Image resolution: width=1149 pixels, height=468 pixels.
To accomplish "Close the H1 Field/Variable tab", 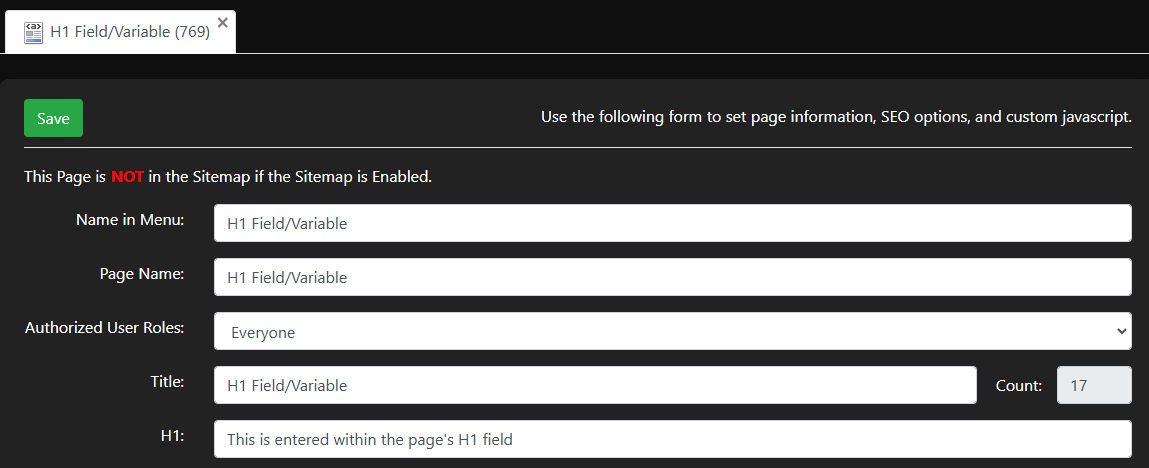I will coord(222,21).
